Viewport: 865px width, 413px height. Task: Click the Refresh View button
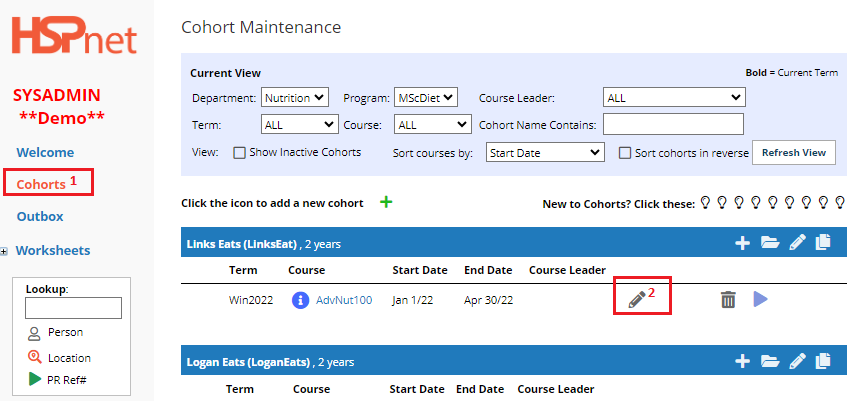794,153
